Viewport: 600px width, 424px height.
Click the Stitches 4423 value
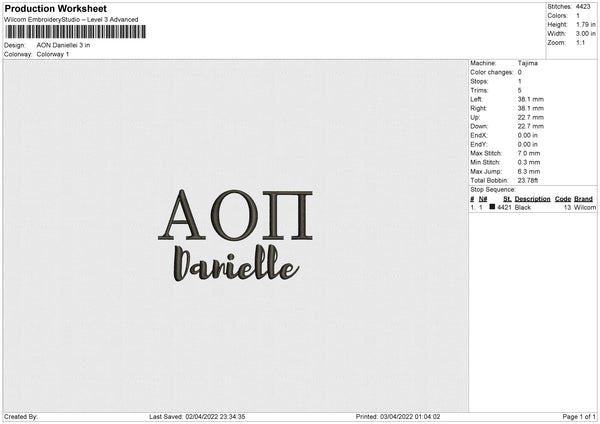583,7
